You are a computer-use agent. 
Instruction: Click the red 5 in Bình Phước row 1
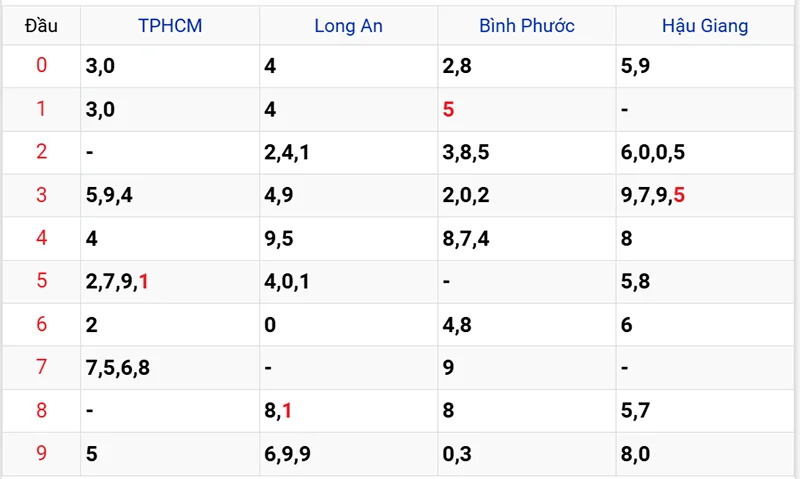pyautogui.click(x=448, y=109)
